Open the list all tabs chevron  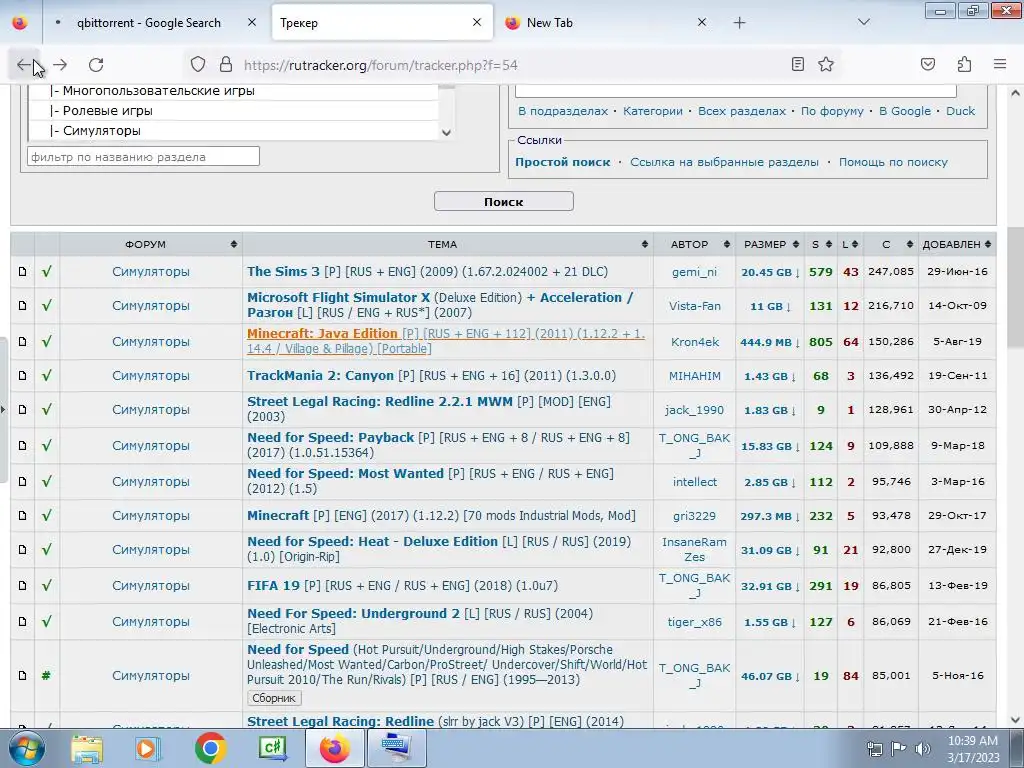coord(864,22)
